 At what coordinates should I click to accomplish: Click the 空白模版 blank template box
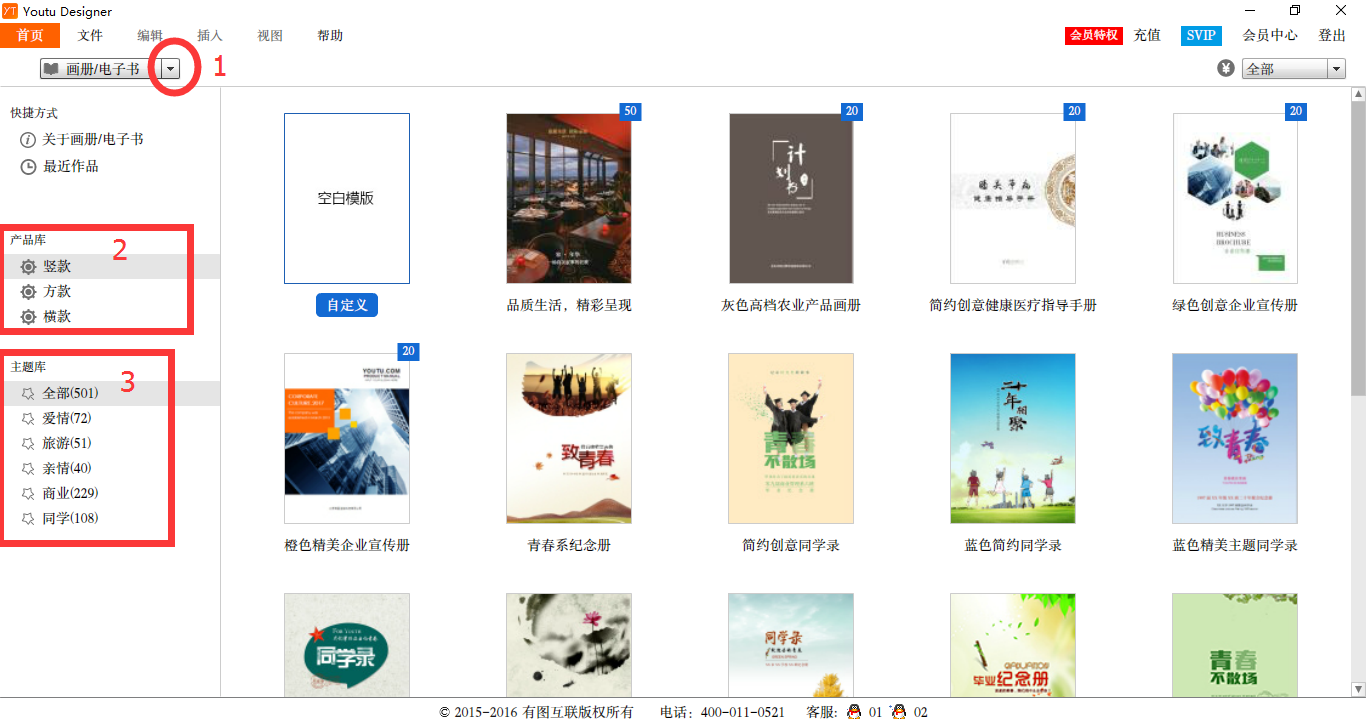pos(347,198)
